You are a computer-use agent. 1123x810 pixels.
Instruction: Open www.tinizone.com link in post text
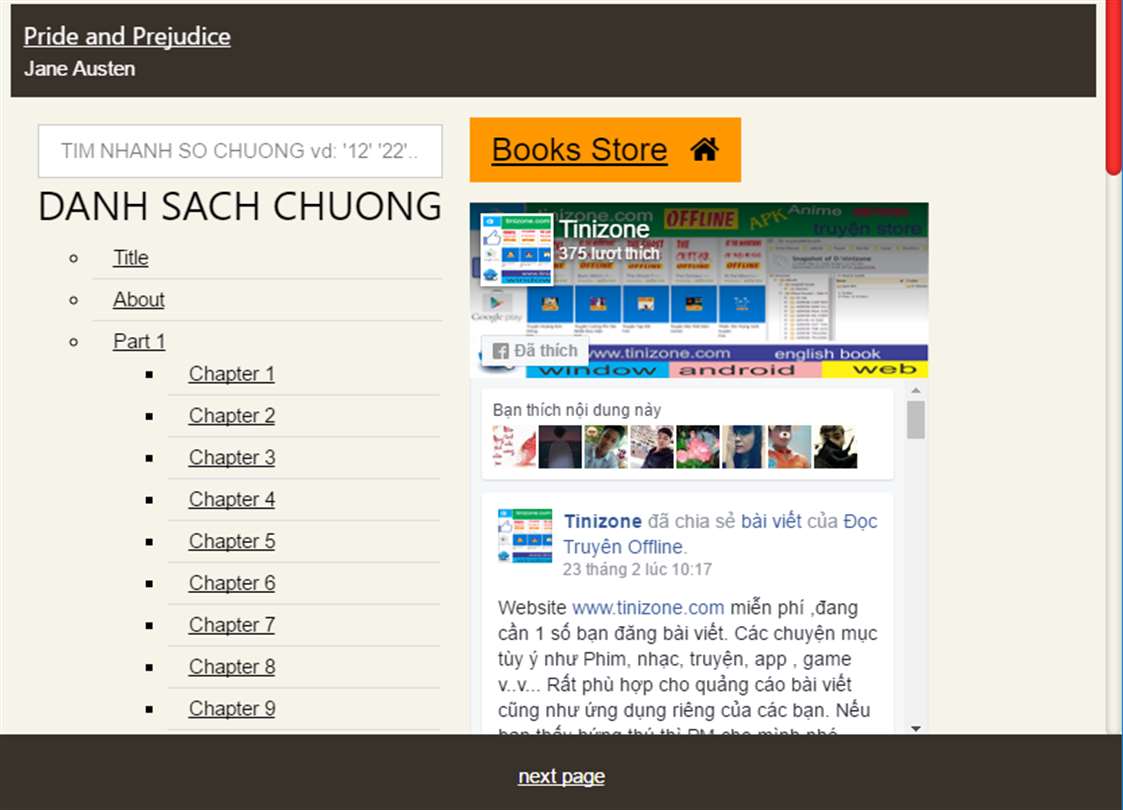coord(648,607)
